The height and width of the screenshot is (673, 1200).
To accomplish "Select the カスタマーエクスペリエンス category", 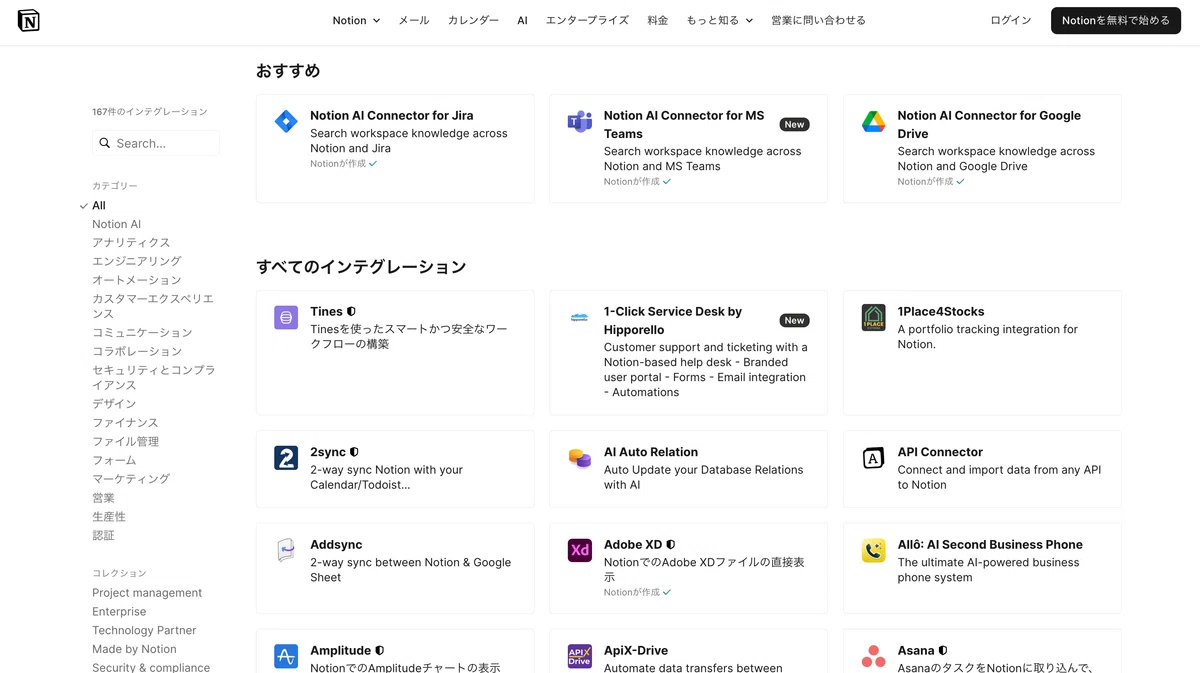I will pos(153,306).
